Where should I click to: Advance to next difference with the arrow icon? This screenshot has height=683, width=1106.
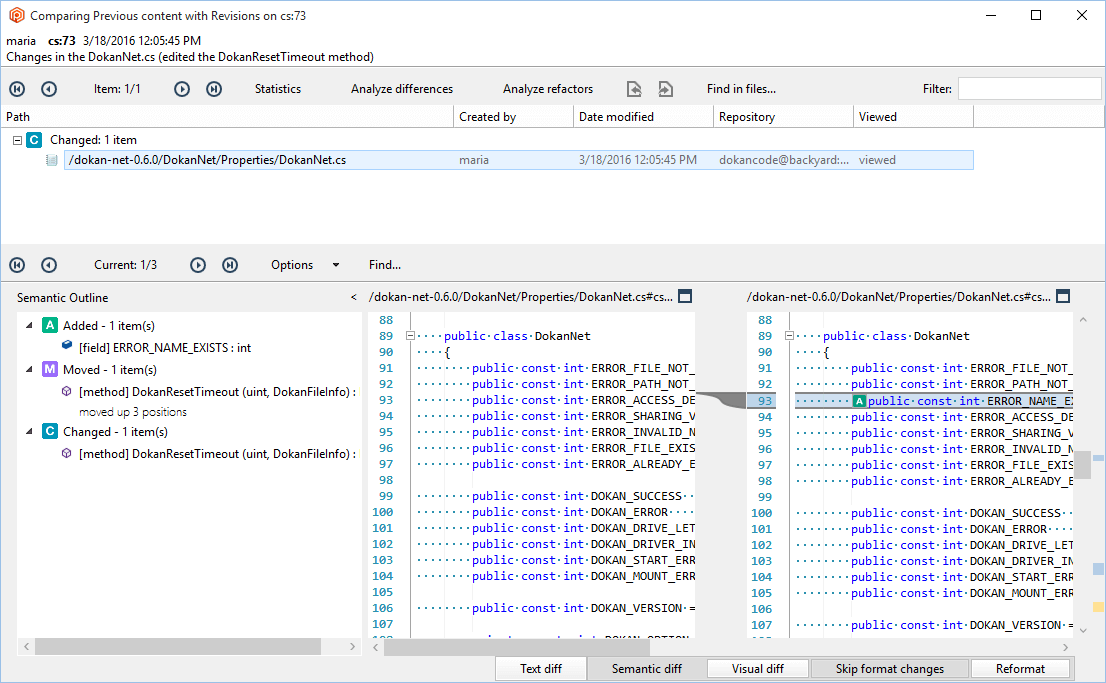click(x=197, y=265)
